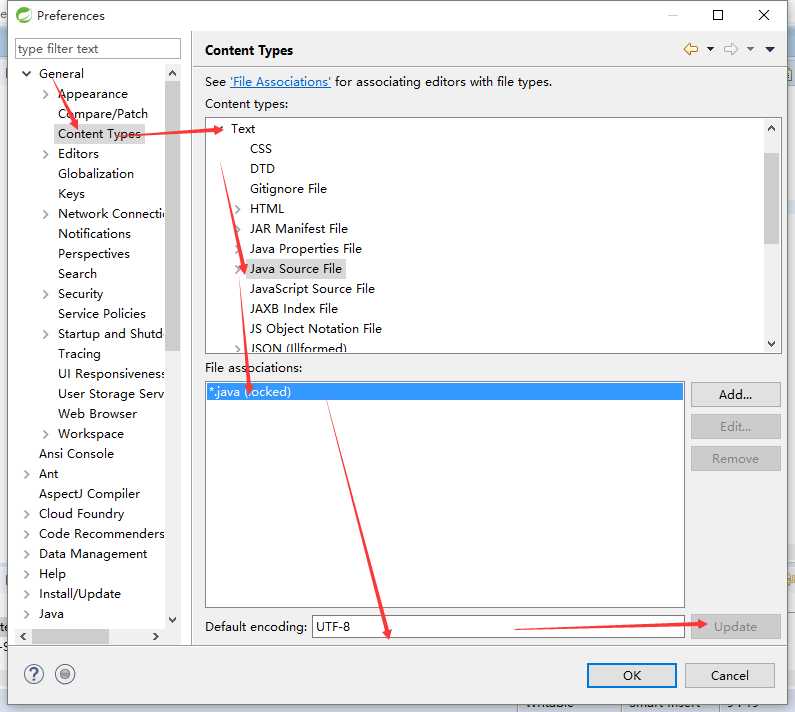
Task: Select Ansi Console preference page
Action: click(76, 454)
